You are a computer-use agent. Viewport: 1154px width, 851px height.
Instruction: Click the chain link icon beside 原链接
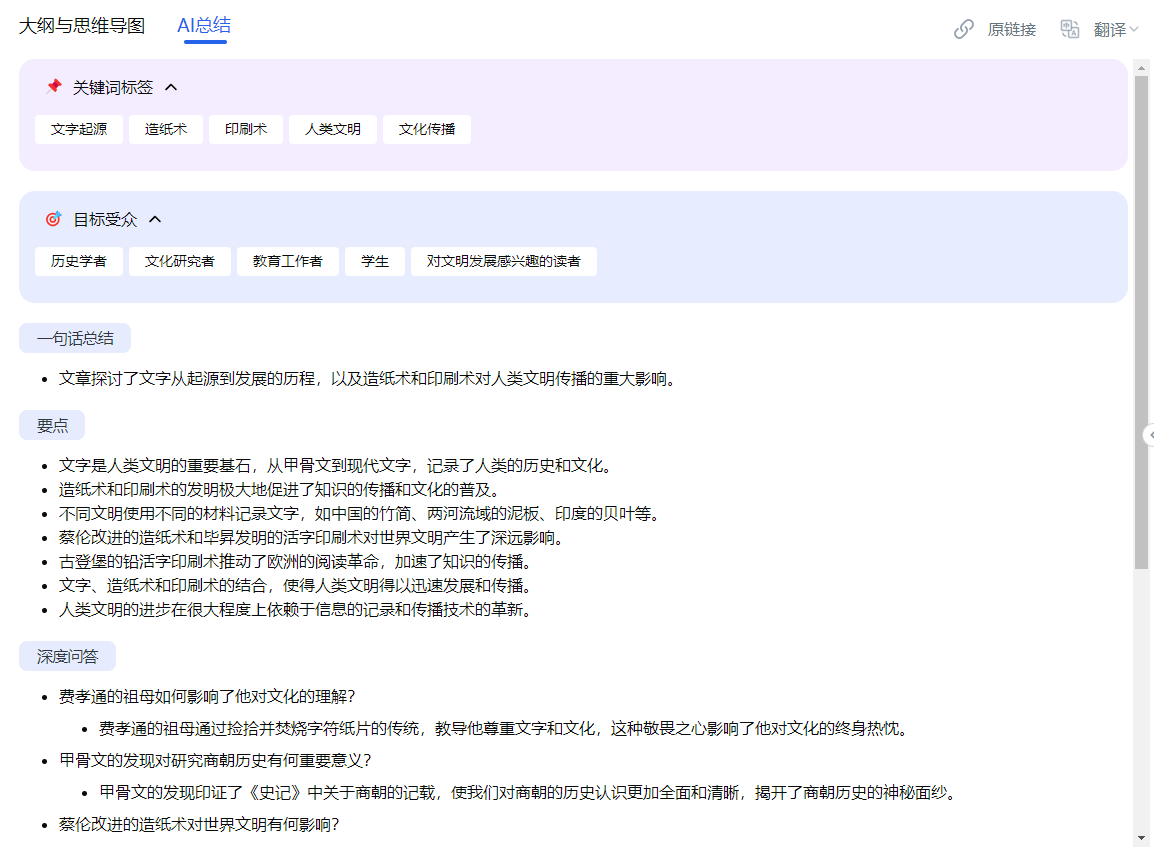point(964,29)
